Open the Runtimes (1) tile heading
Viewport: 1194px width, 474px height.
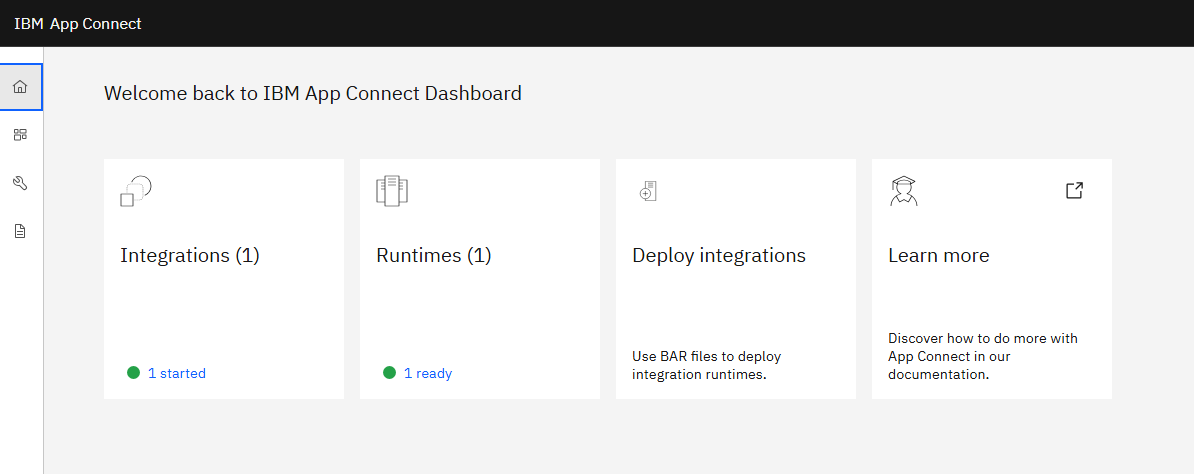click(434, 255)
